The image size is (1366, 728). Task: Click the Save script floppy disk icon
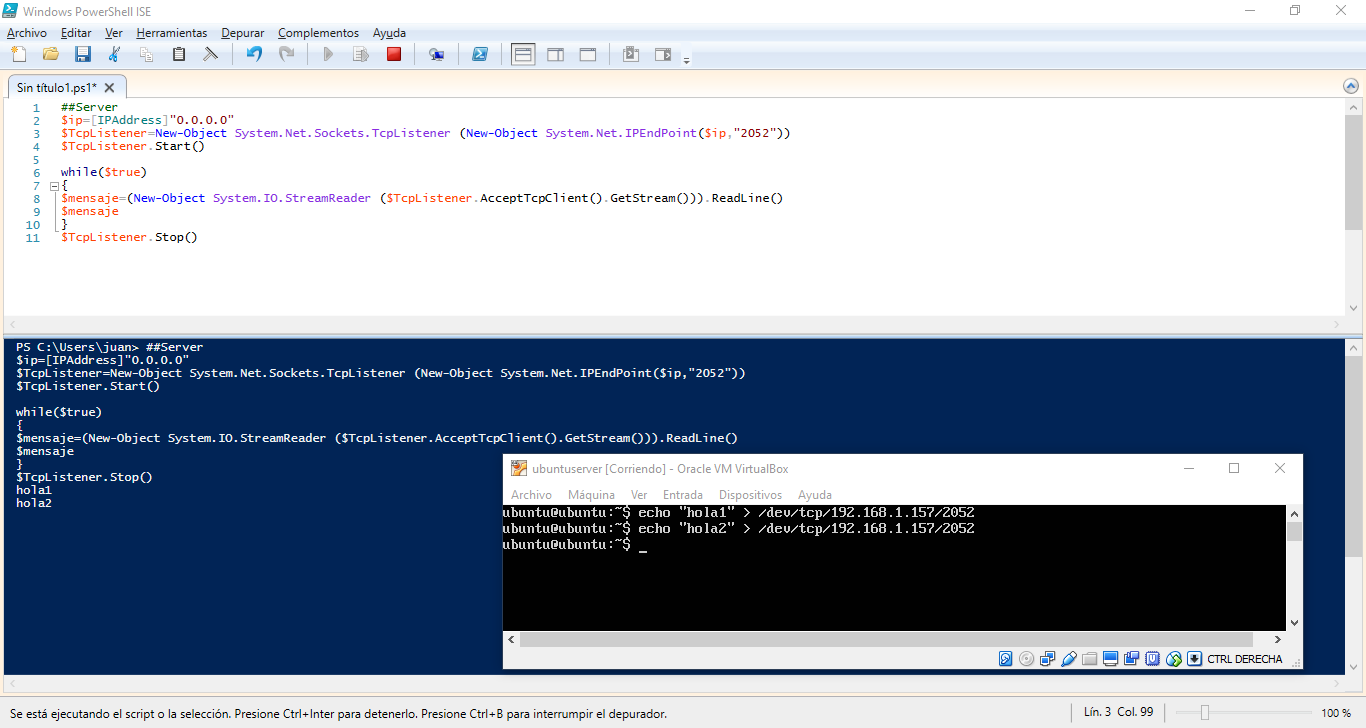(83, 54)
